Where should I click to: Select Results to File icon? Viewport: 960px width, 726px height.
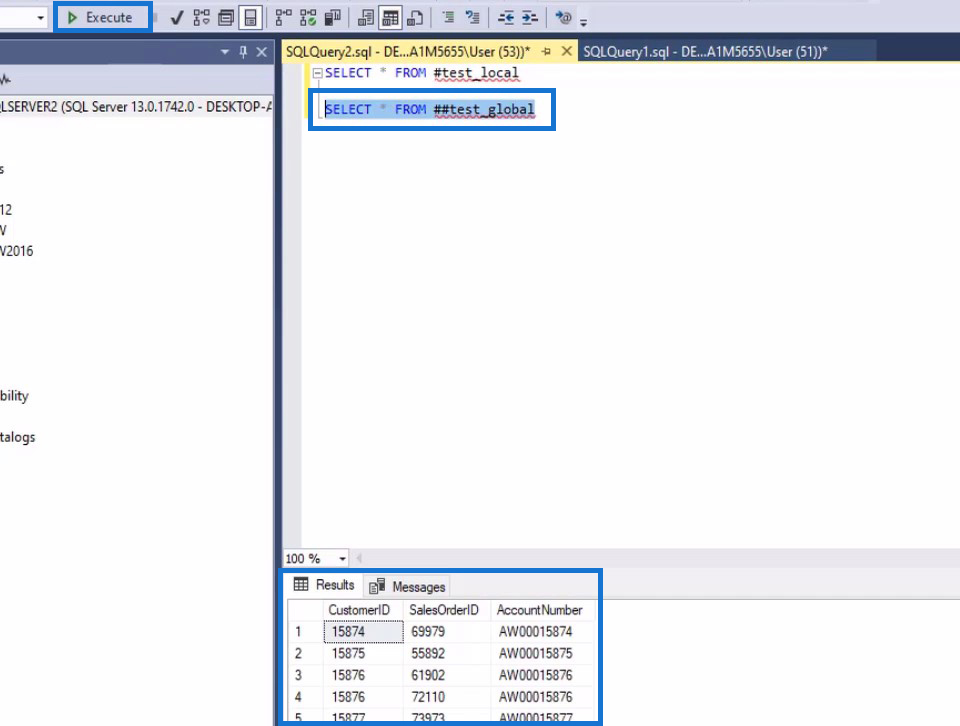click(x=415, y=18)
